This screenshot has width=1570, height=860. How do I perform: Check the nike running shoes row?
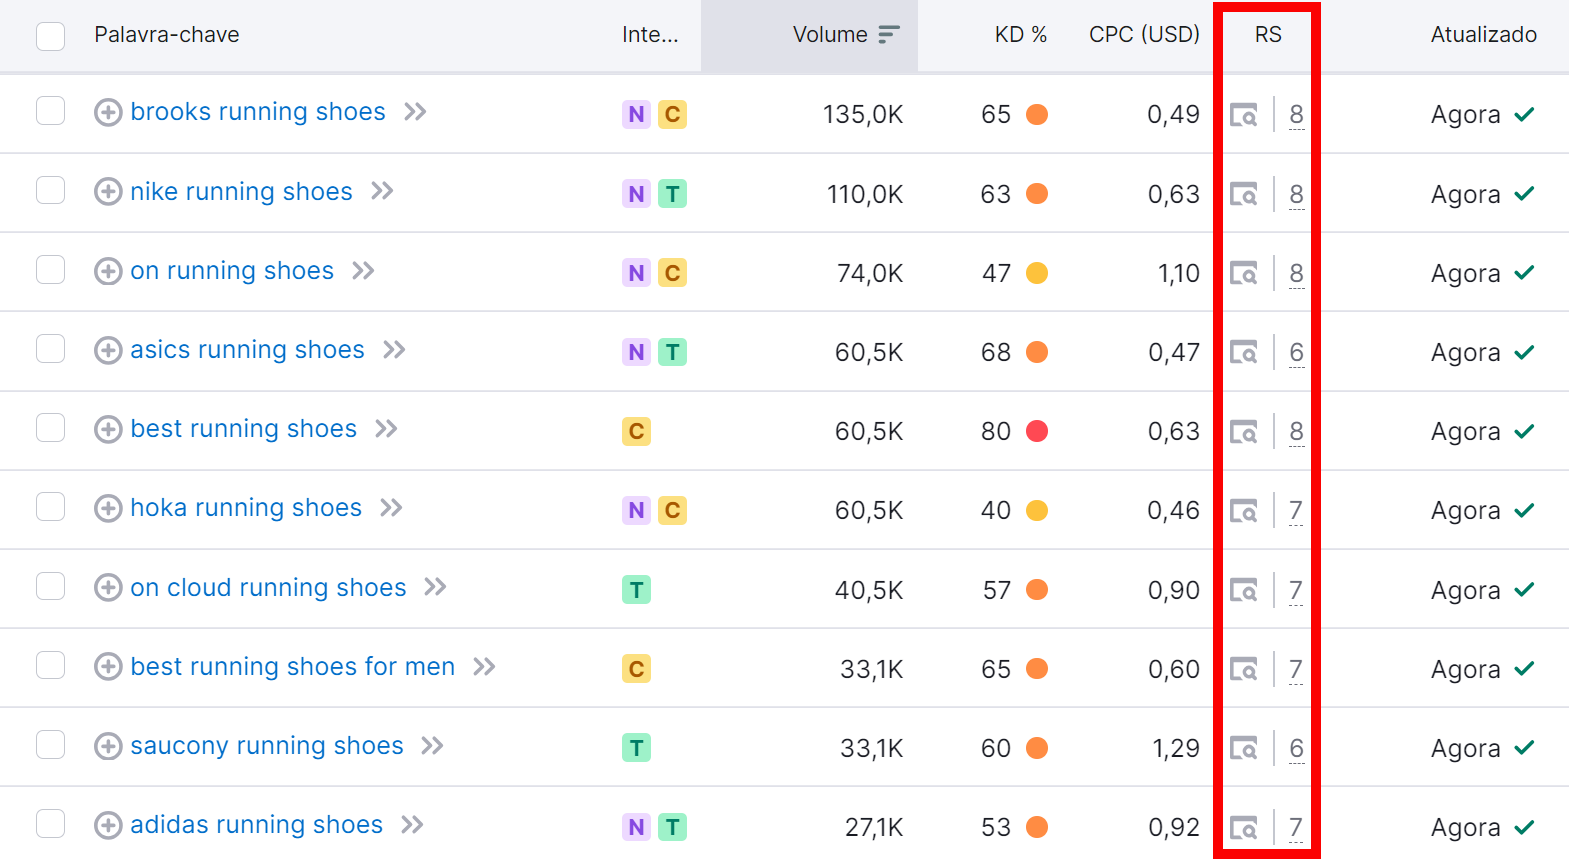pyautogui.click(x=50, y=190)
